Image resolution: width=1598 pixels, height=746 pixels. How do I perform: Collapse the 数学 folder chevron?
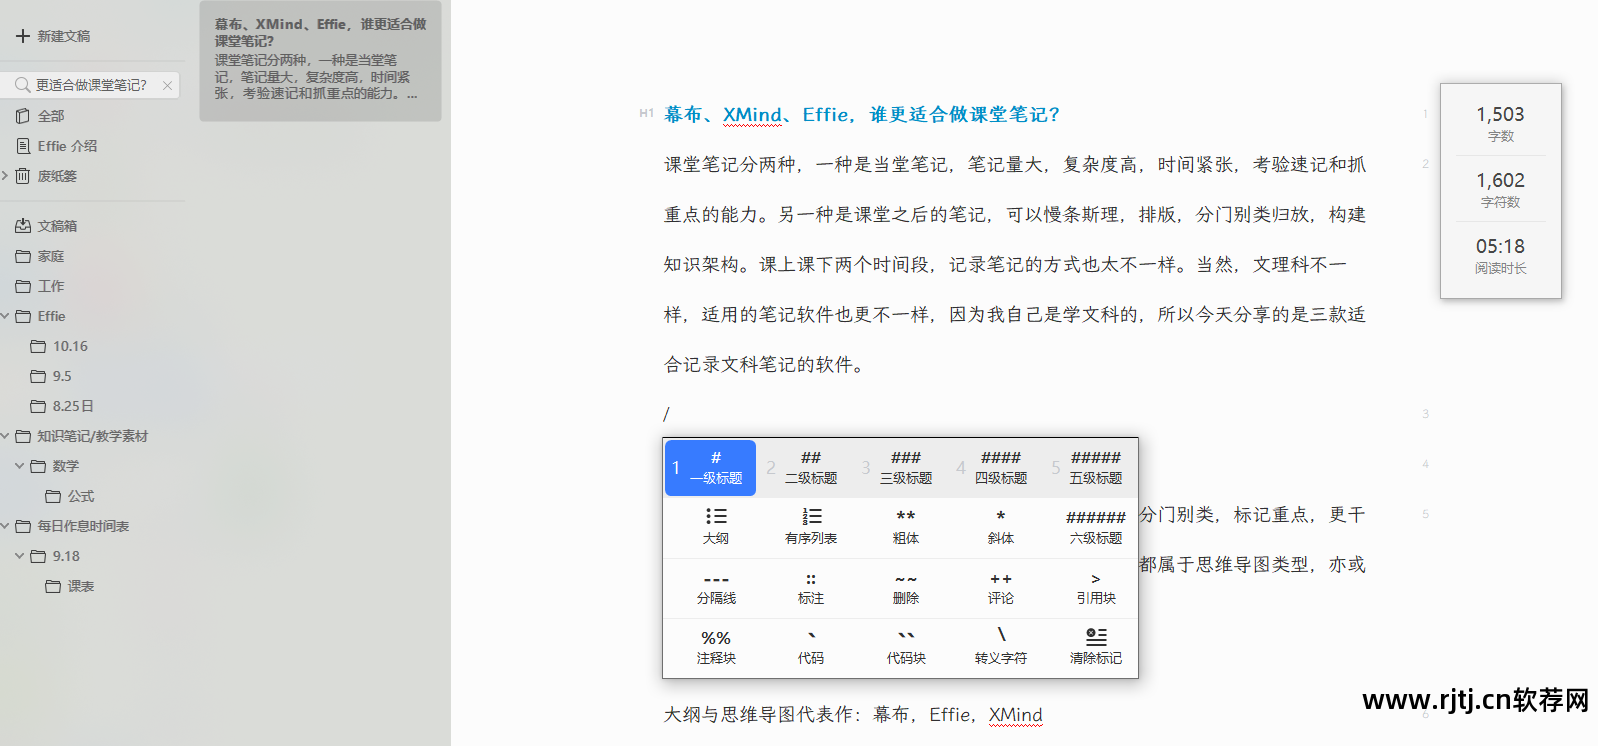click(19, 466)
